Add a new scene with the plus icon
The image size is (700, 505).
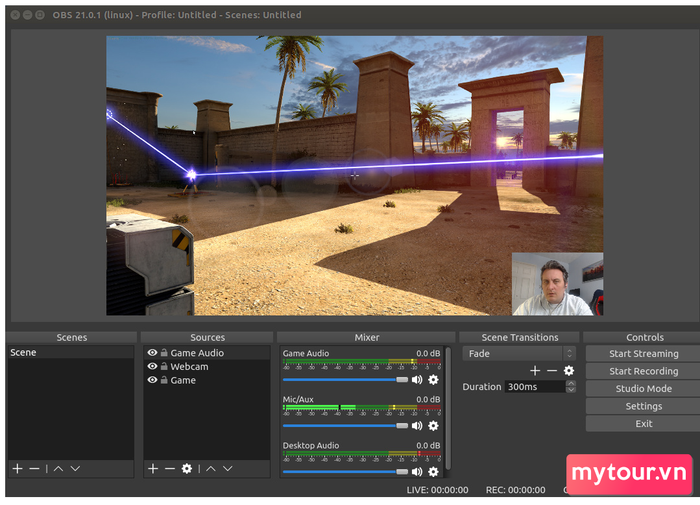(17, 468)
